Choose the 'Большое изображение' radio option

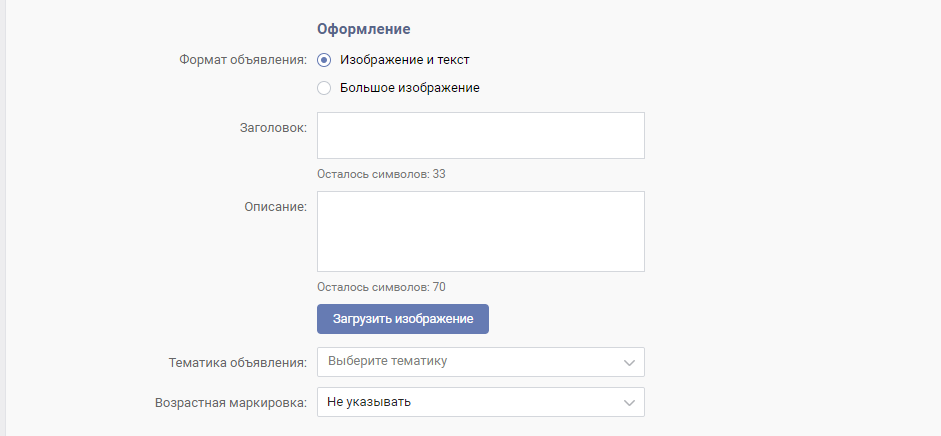point(324,88)
